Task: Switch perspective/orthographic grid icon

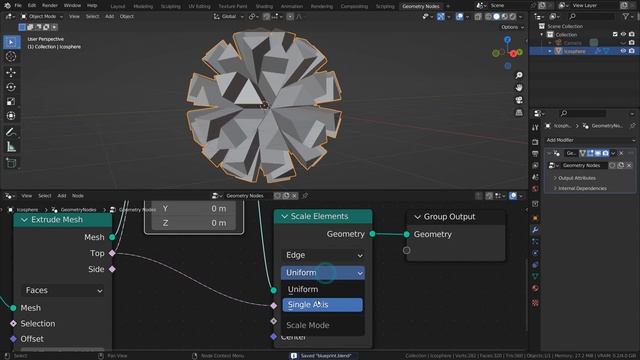Action: [x=519, y=112]
